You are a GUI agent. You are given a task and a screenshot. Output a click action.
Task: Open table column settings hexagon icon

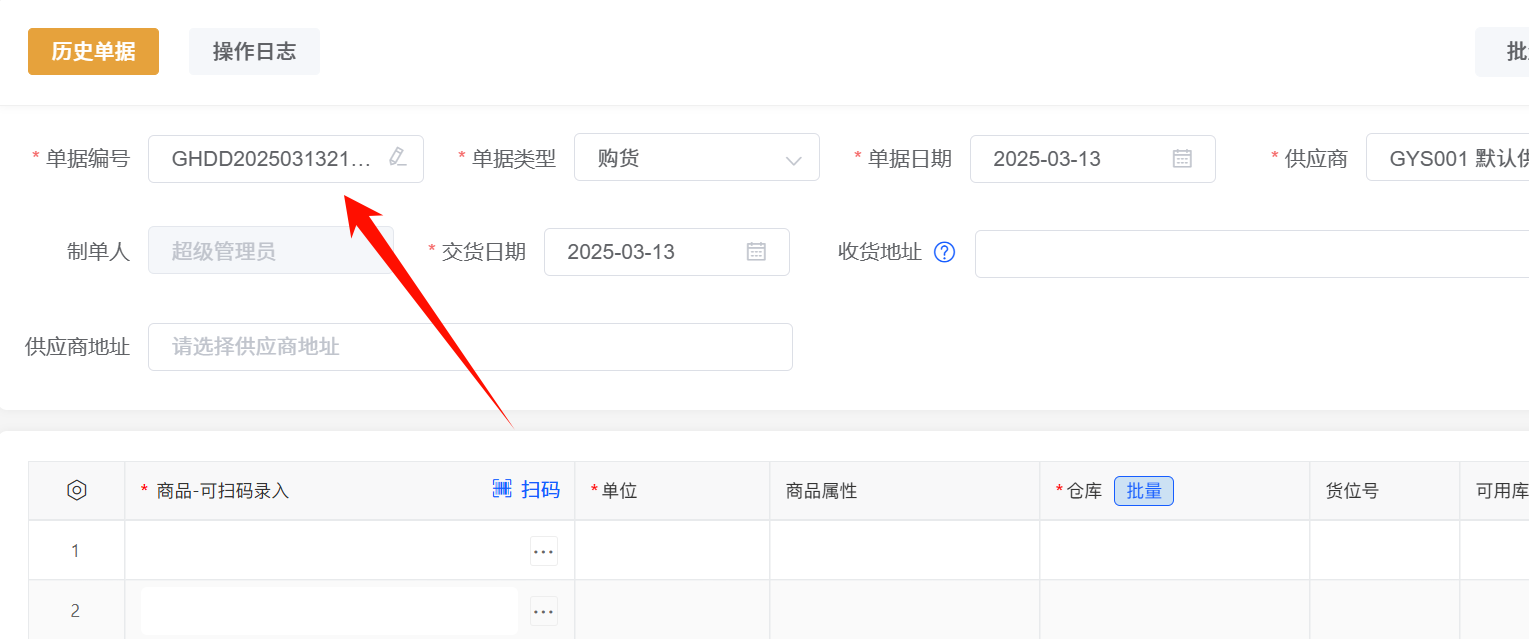[77, 490]
